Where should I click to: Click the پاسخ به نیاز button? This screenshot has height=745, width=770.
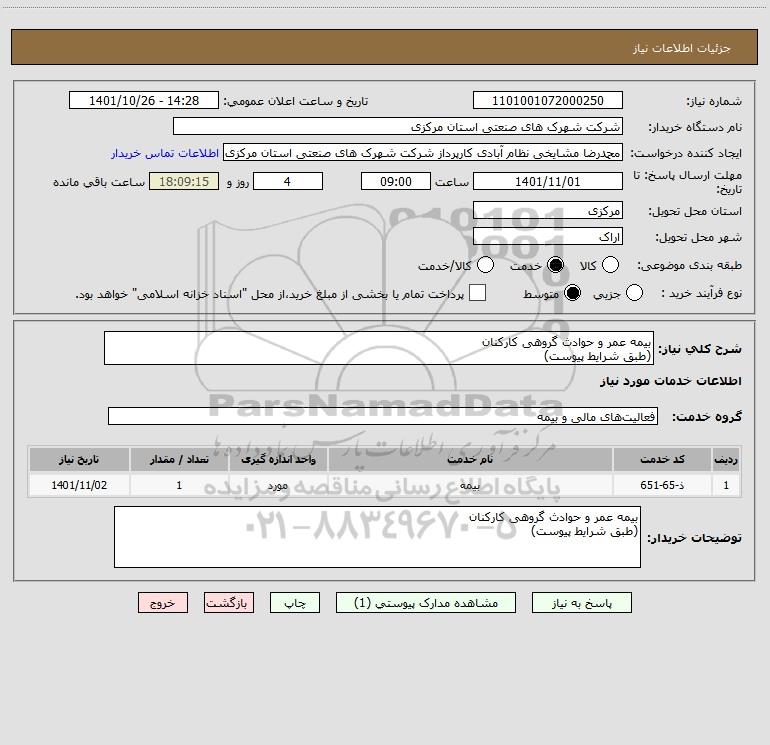581,603
